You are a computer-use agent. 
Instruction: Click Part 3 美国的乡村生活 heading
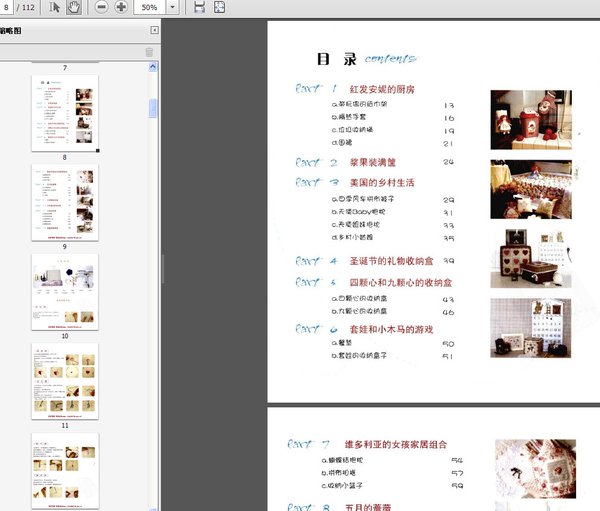coord(355,182)
